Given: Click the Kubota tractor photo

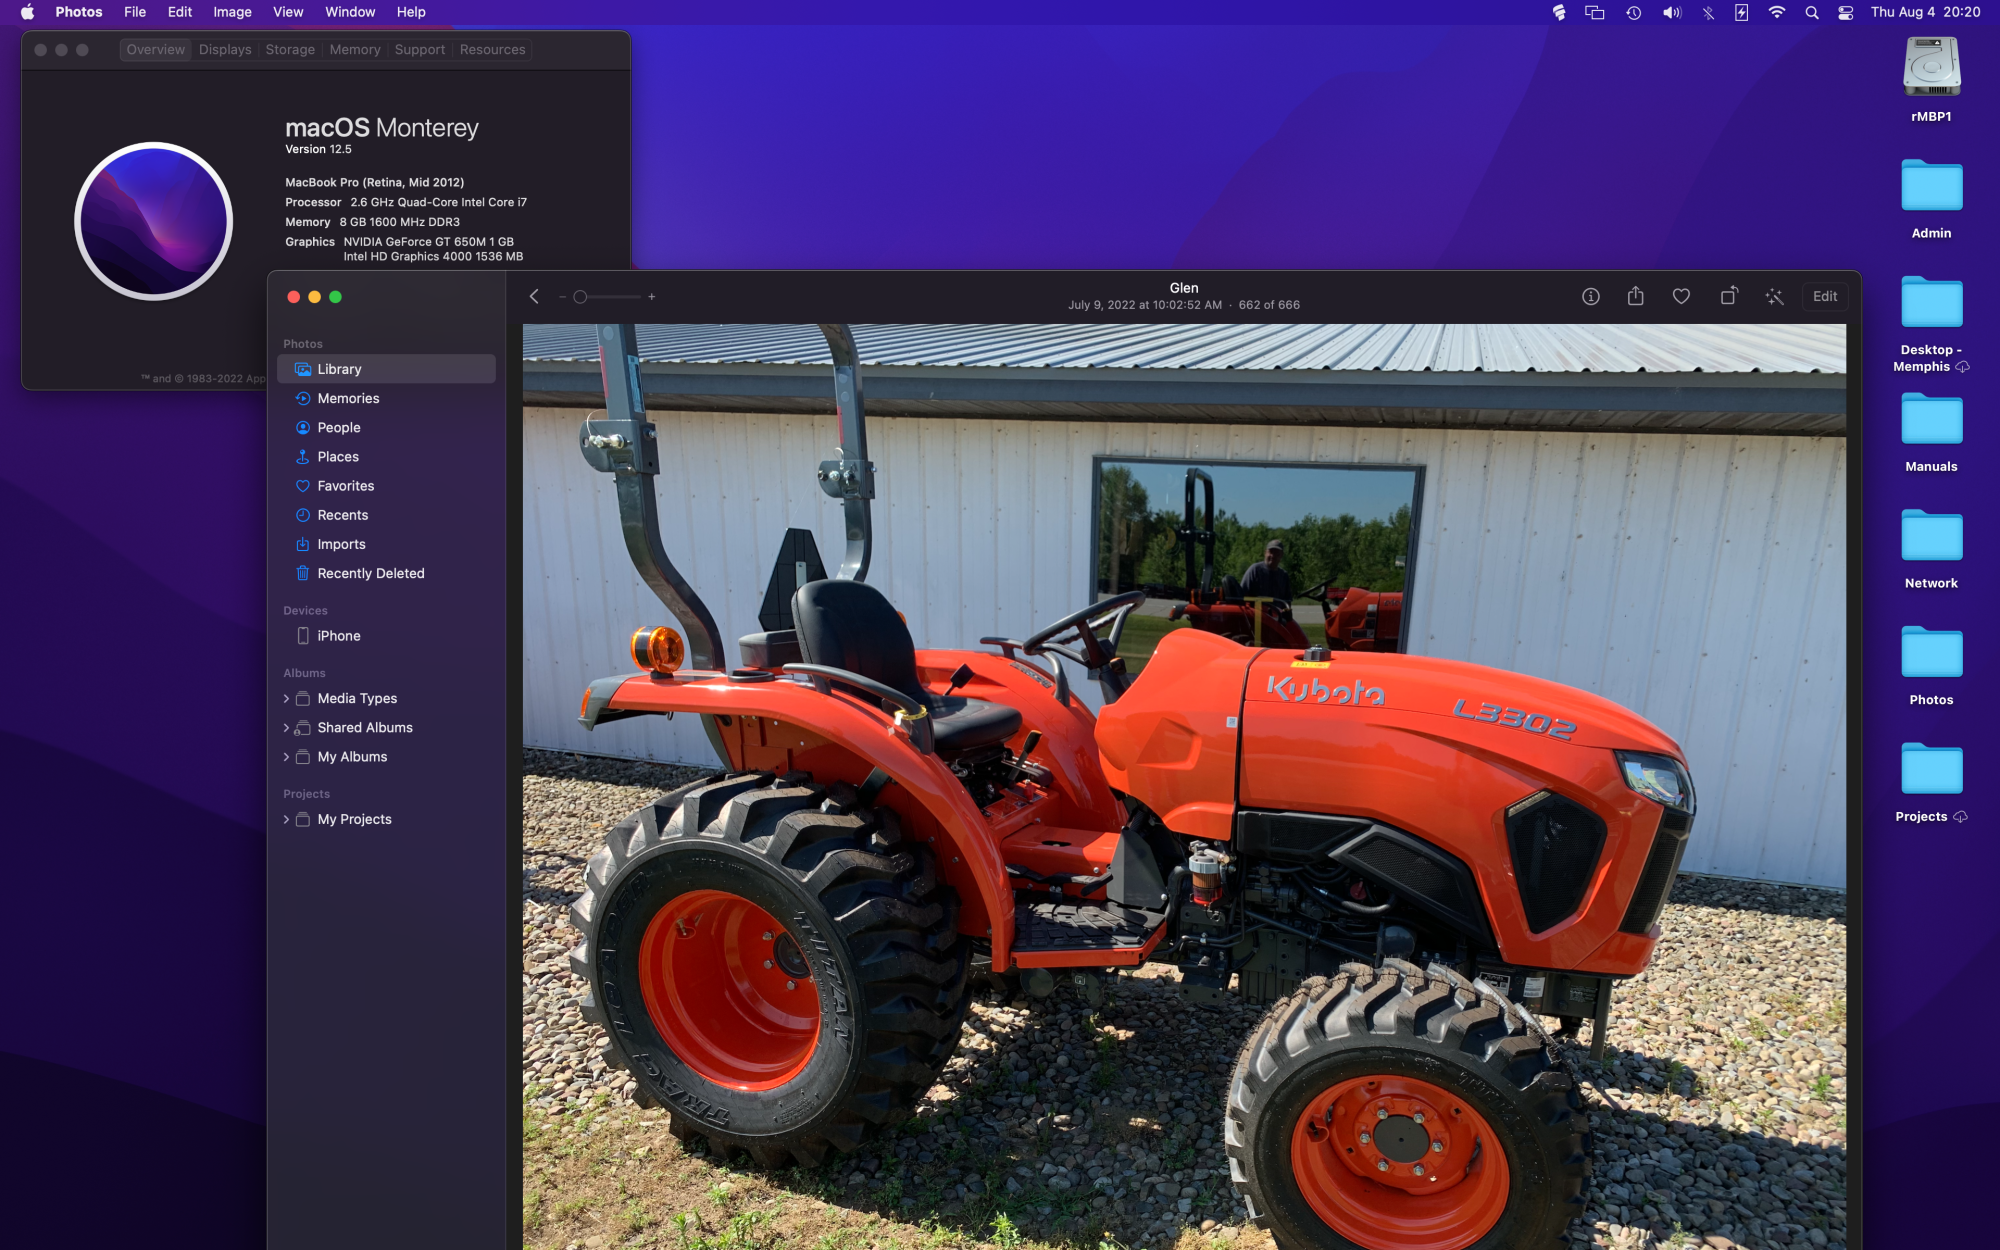Looking at the screenshot, I should click(x=1183, y=785).
